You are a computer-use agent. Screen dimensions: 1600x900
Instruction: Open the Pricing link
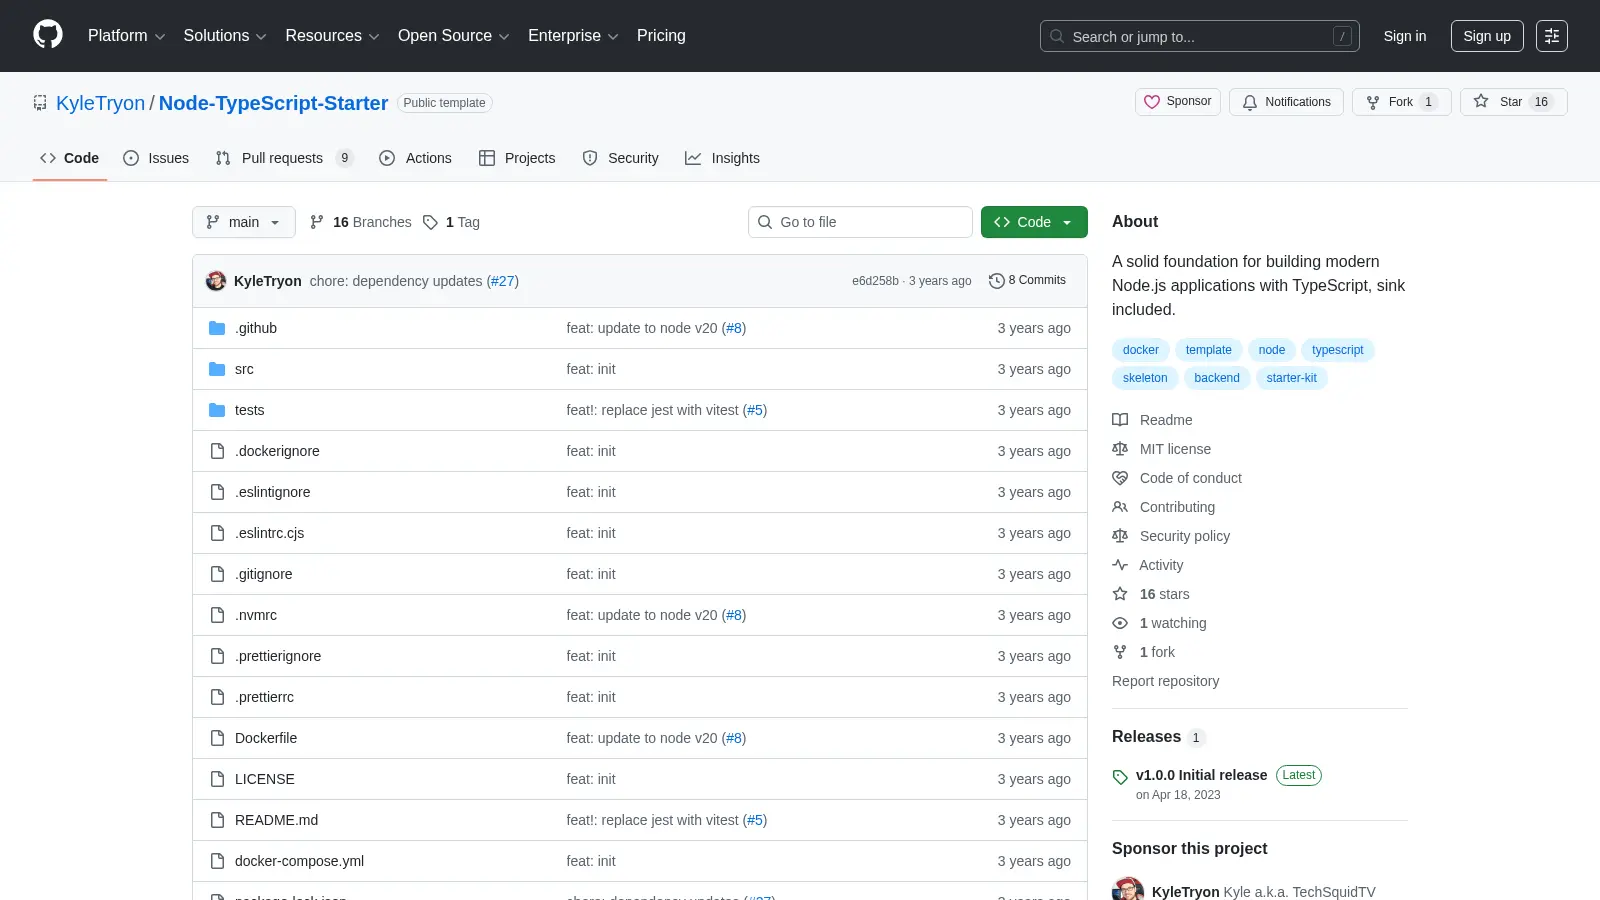661,36
